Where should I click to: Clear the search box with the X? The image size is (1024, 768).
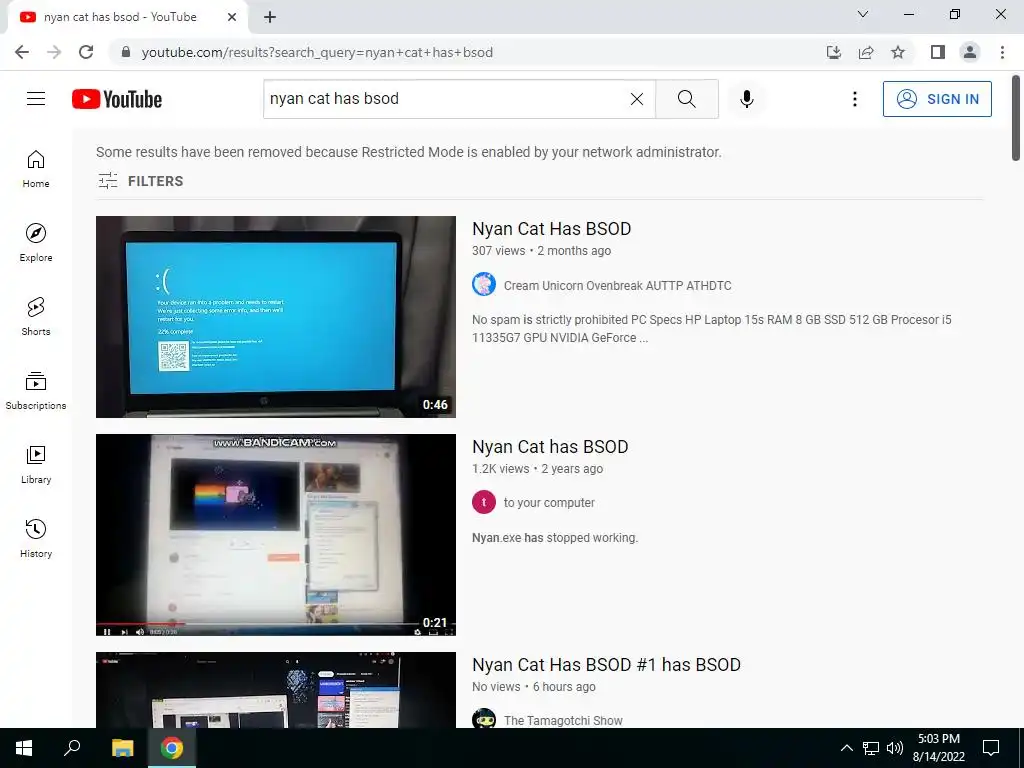click(637, 99)
